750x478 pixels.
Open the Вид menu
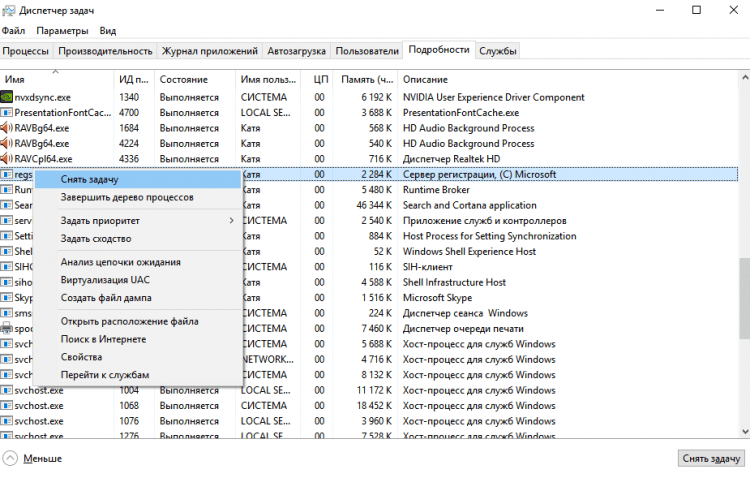(108, 31)
